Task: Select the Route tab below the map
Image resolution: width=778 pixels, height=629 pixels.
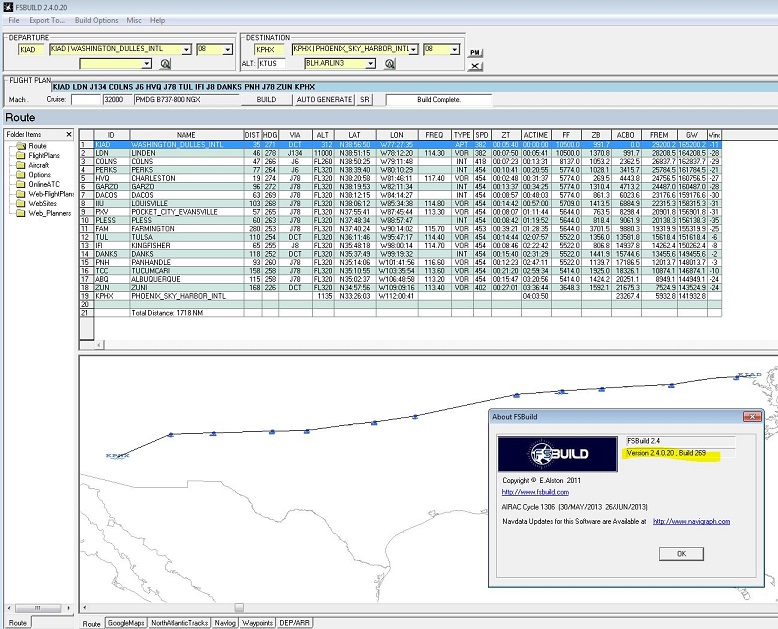Action: [91, 624]
